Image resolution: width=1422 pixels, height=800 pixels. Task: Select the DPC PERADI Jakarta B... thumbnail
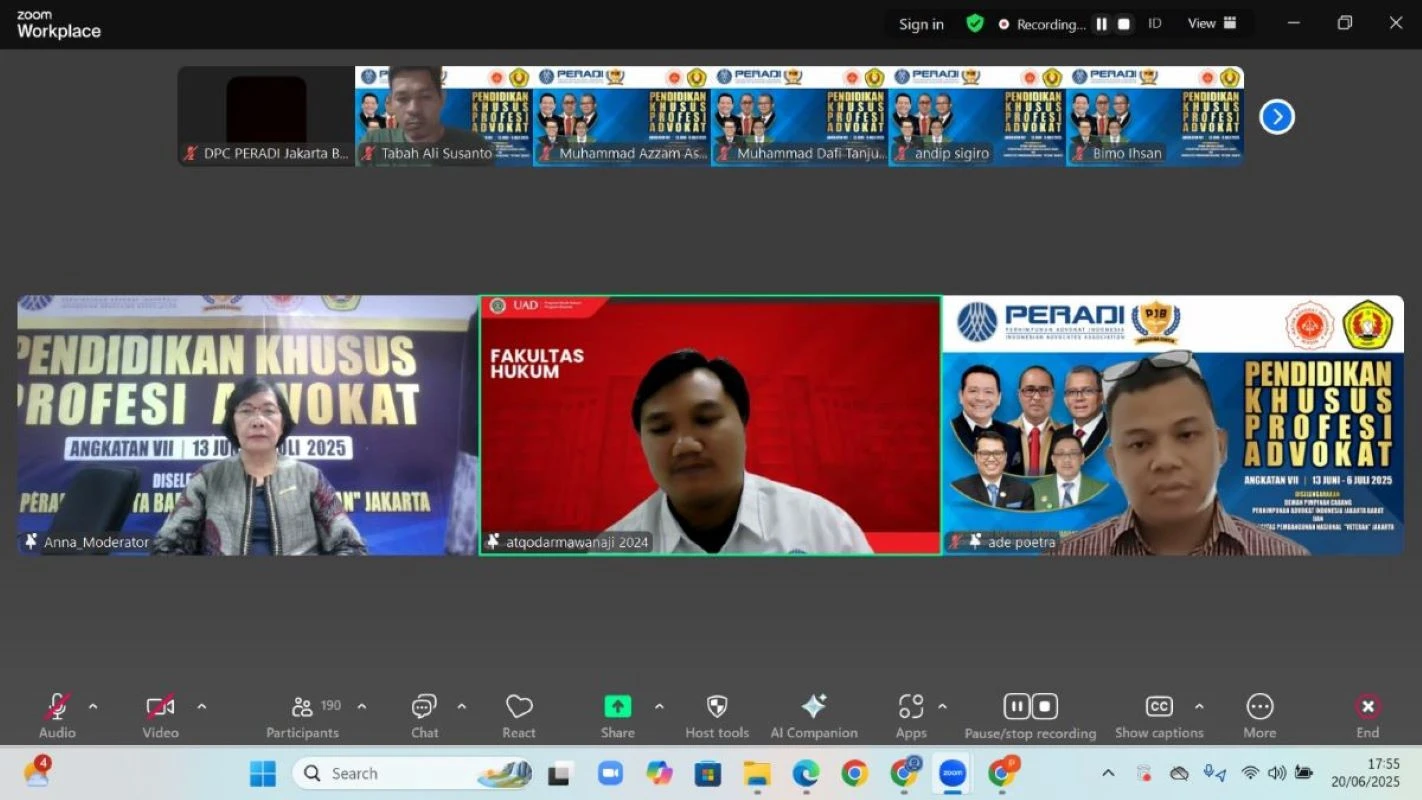point(266,116)
